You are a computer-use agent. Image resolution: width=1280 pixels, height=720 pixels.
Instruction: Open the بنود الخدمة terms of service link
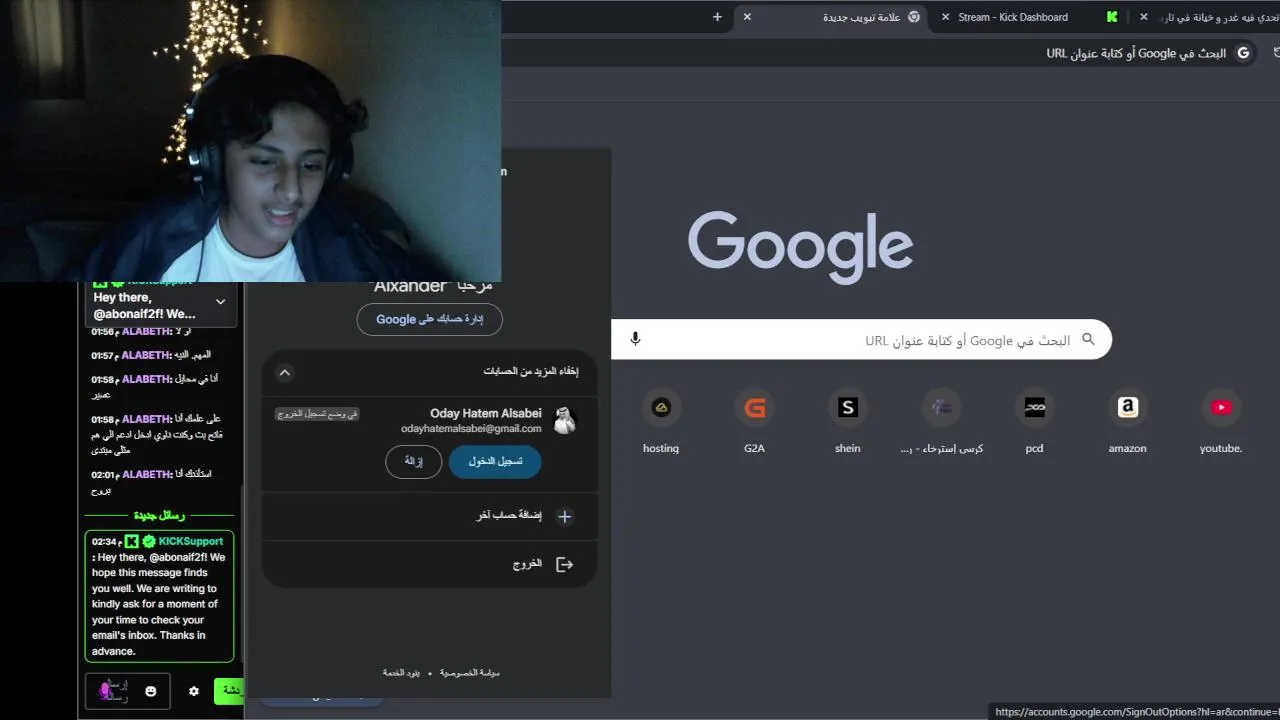(x=402, y=673)
